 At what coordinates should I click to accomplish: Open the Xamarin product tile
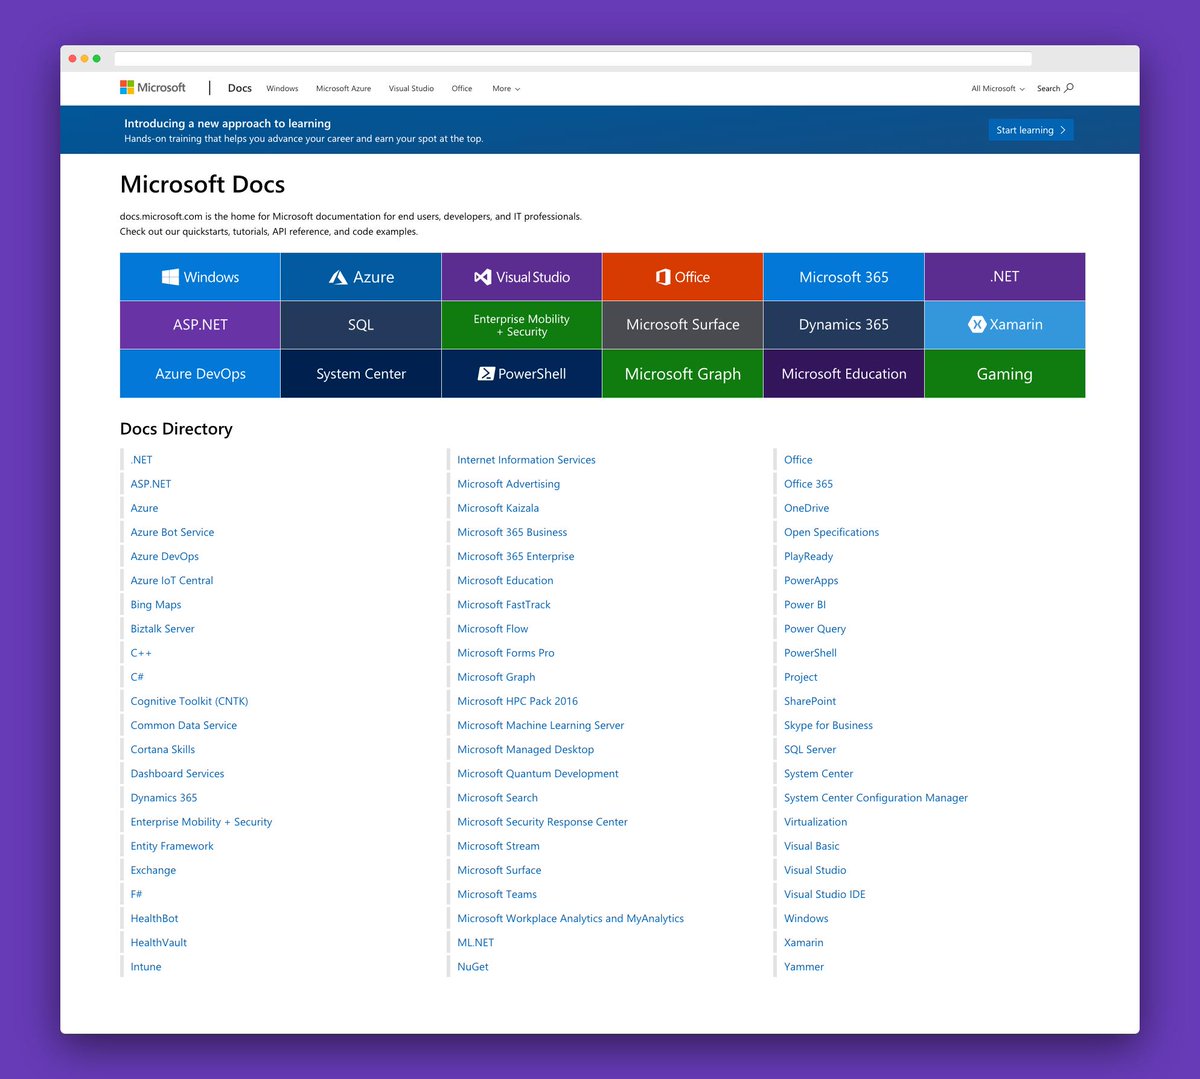click(1005, 325)
